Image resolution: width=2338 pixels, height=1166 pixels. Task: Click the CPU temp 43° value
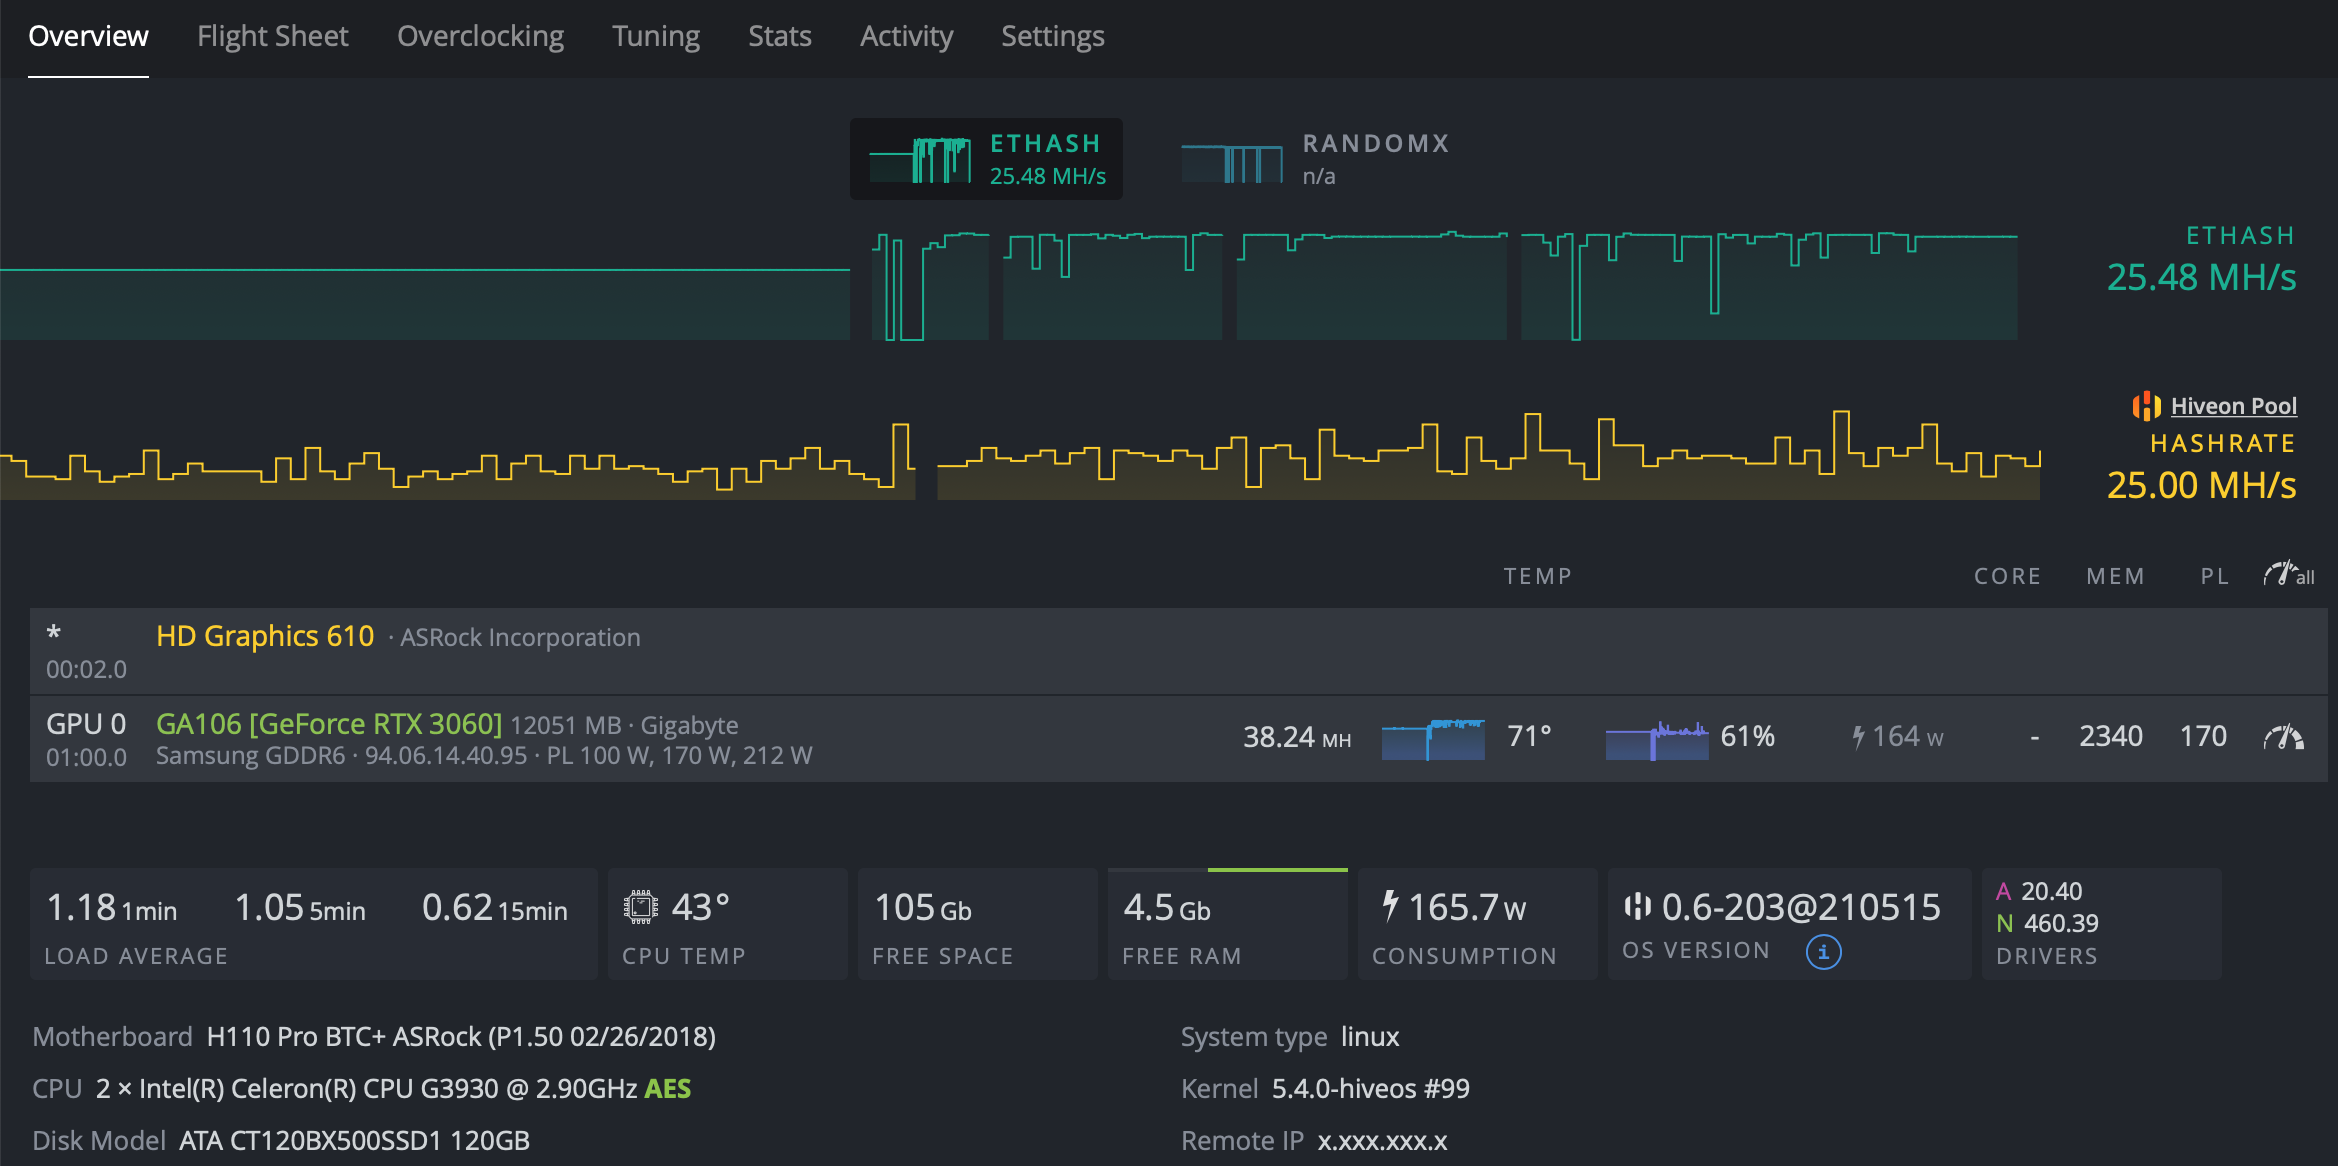click(x=700, y=907)
